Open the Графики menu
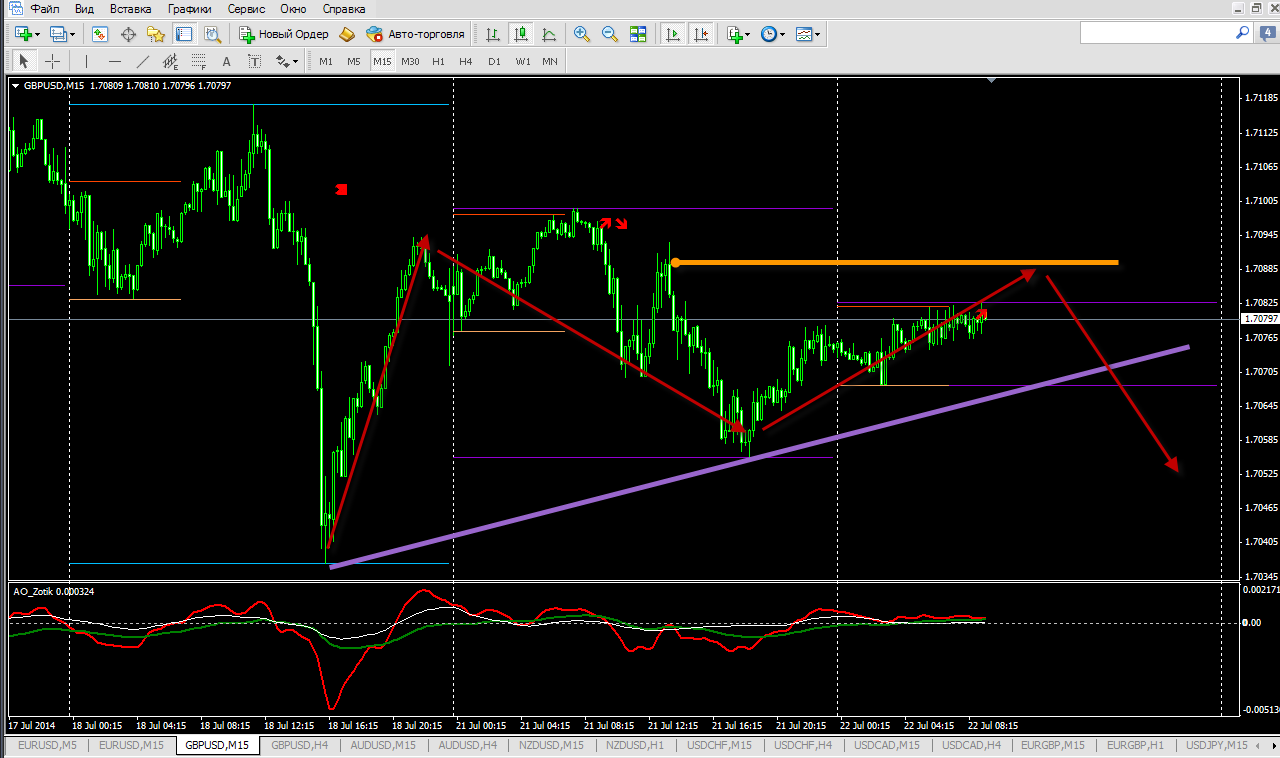 coord(190,8)
